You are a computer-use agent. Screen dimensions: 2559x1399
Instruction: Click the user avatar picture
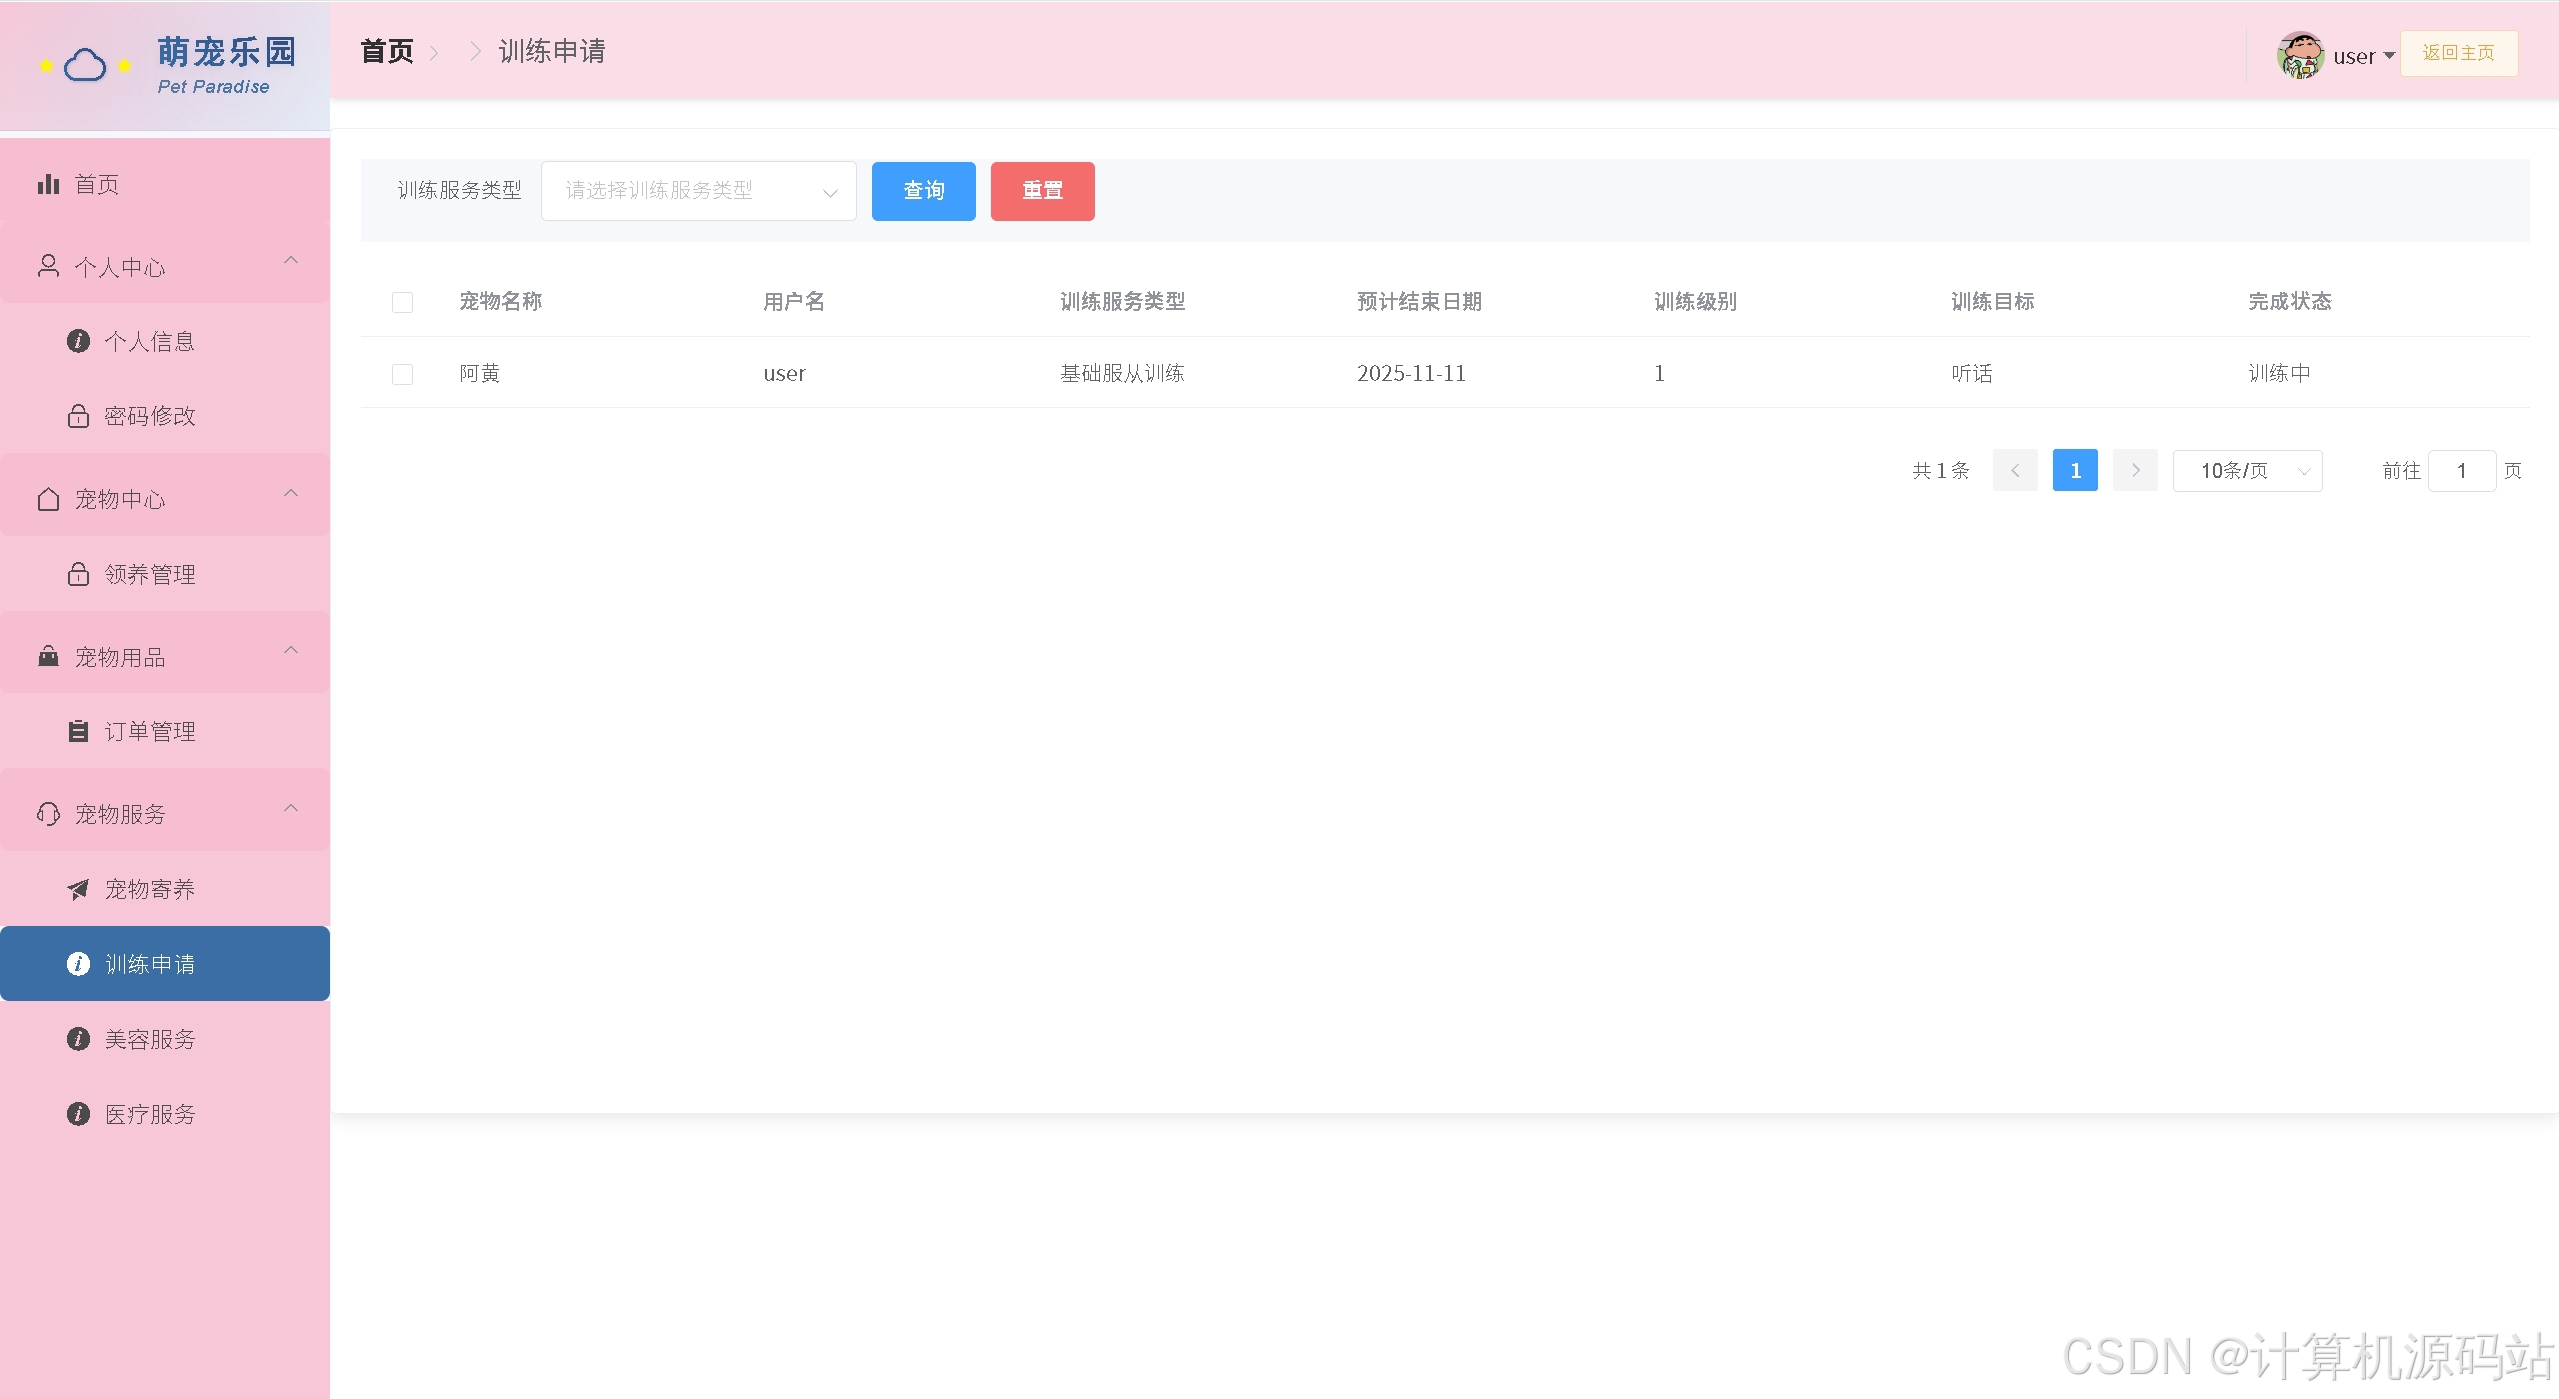coord(2300,55)
